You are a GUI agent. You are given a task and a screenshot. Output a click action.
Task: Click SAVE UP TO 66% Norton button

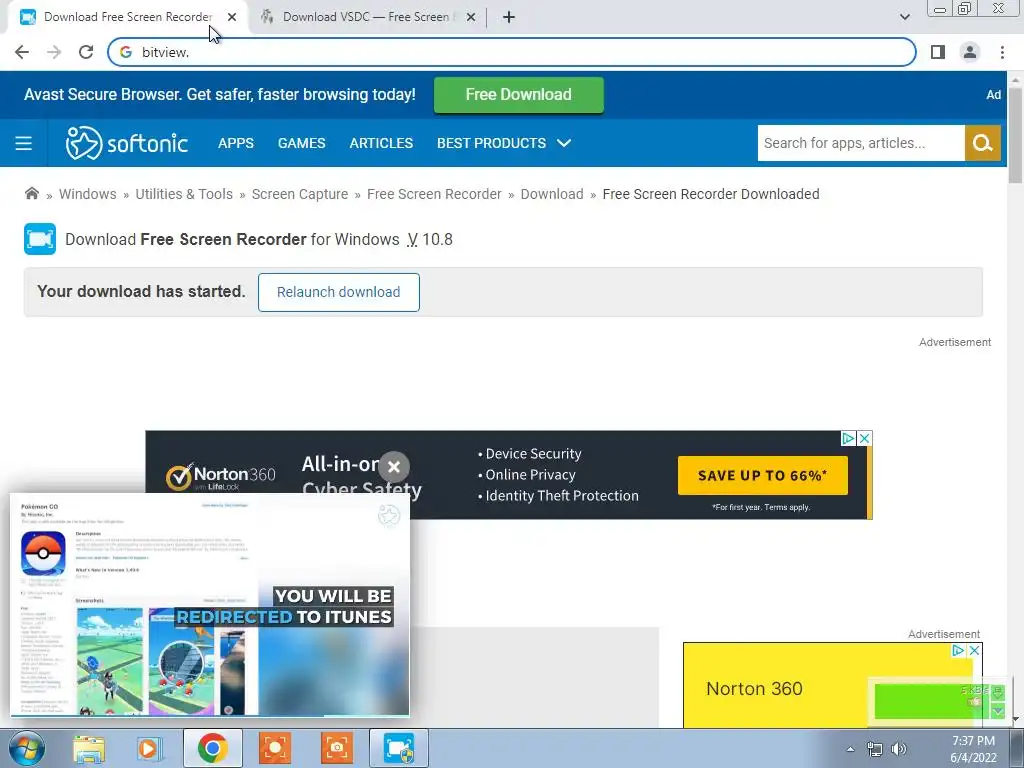point(762,475)
